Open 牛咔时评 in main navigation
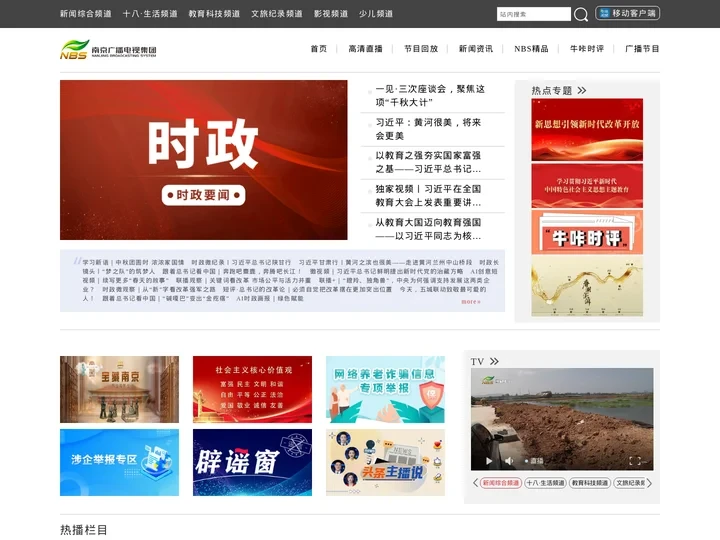This screenshot has height=540, width=720. (587, 49)
